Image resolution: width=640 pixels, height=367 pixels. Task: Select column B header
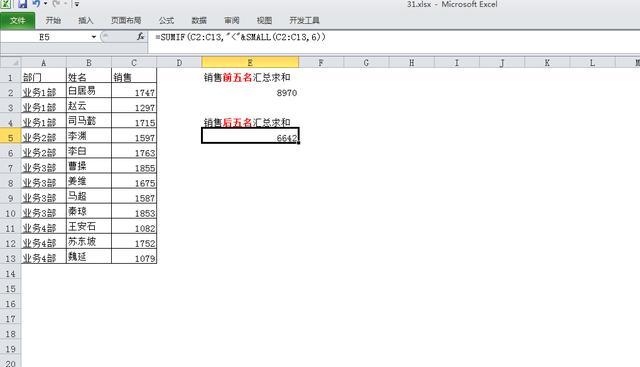click(x=89, y=62)
